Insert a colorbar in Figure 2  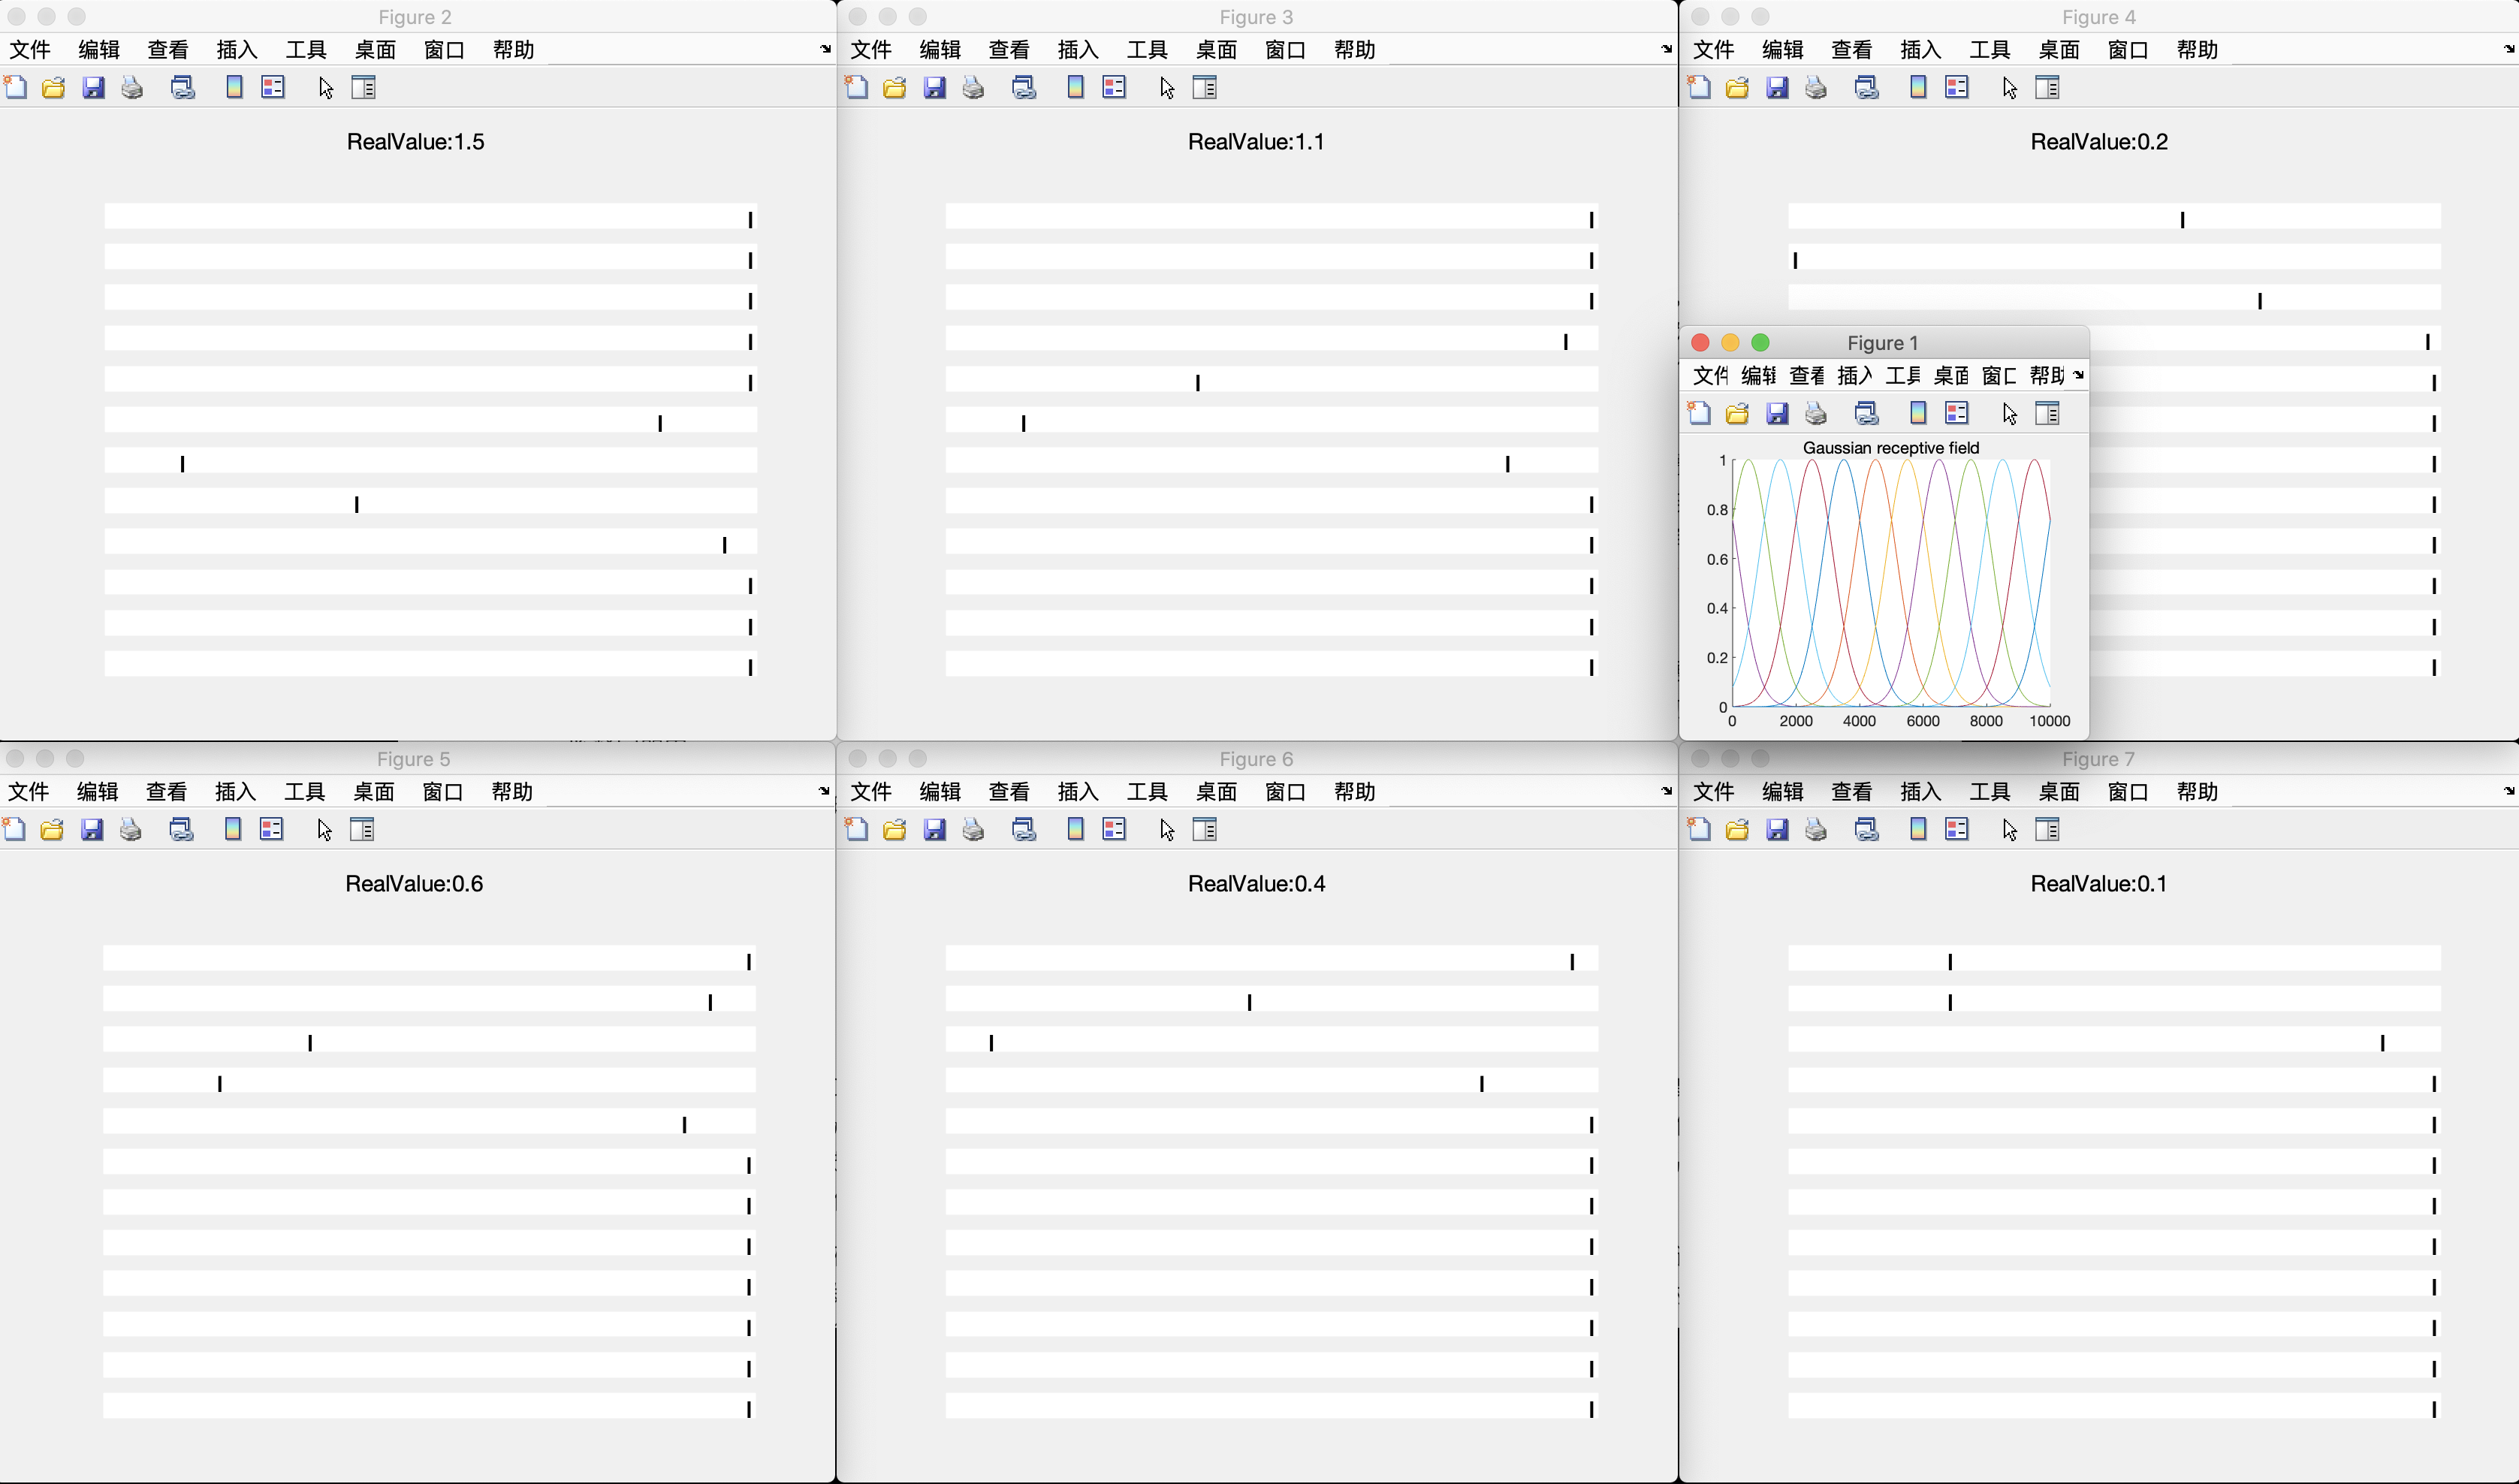coord(234,88)
